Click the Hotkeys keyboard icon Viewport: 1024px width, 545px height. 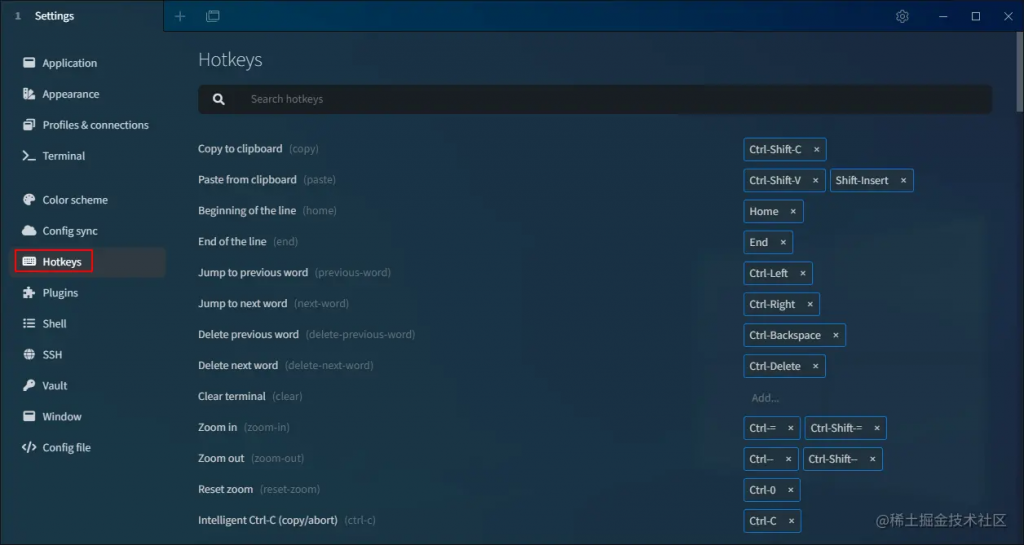coord(29,261)
